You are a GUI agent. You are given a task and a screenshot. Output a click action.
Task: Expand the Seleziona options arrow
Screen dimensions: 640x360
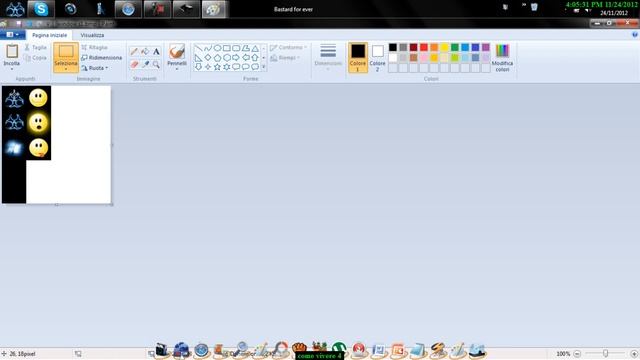pos(66,69)
